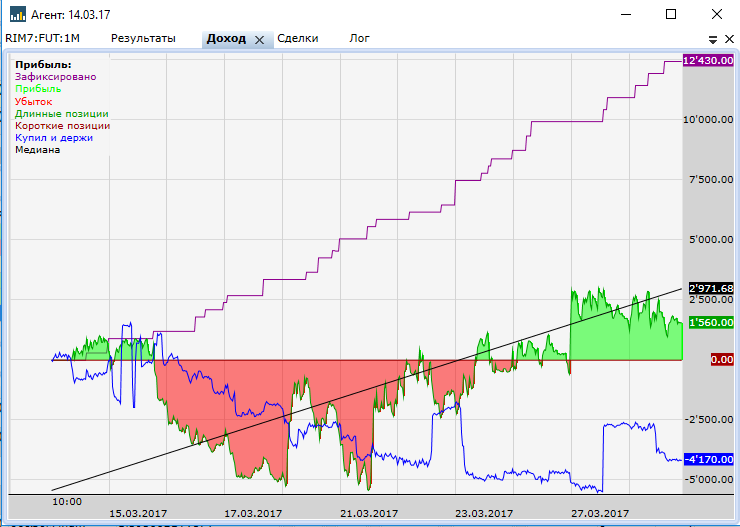Toggle the Убыток legend series
Screen dimensions: 740x527
click(34, 101)
